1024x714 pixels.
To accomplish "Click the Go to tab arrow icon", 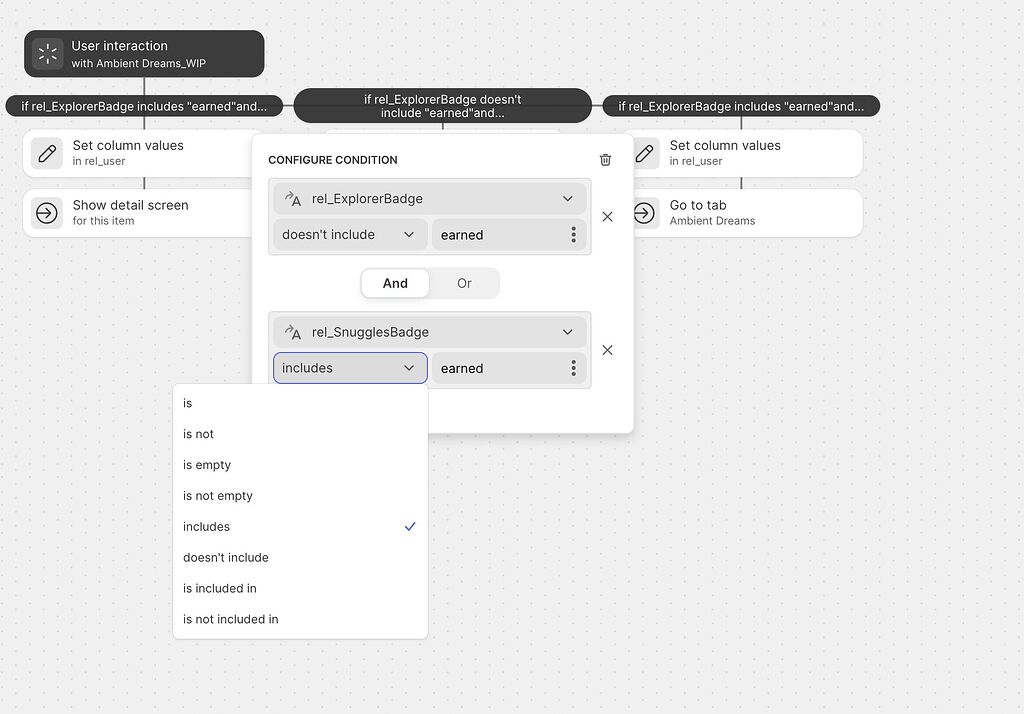I will pos(645,212).
